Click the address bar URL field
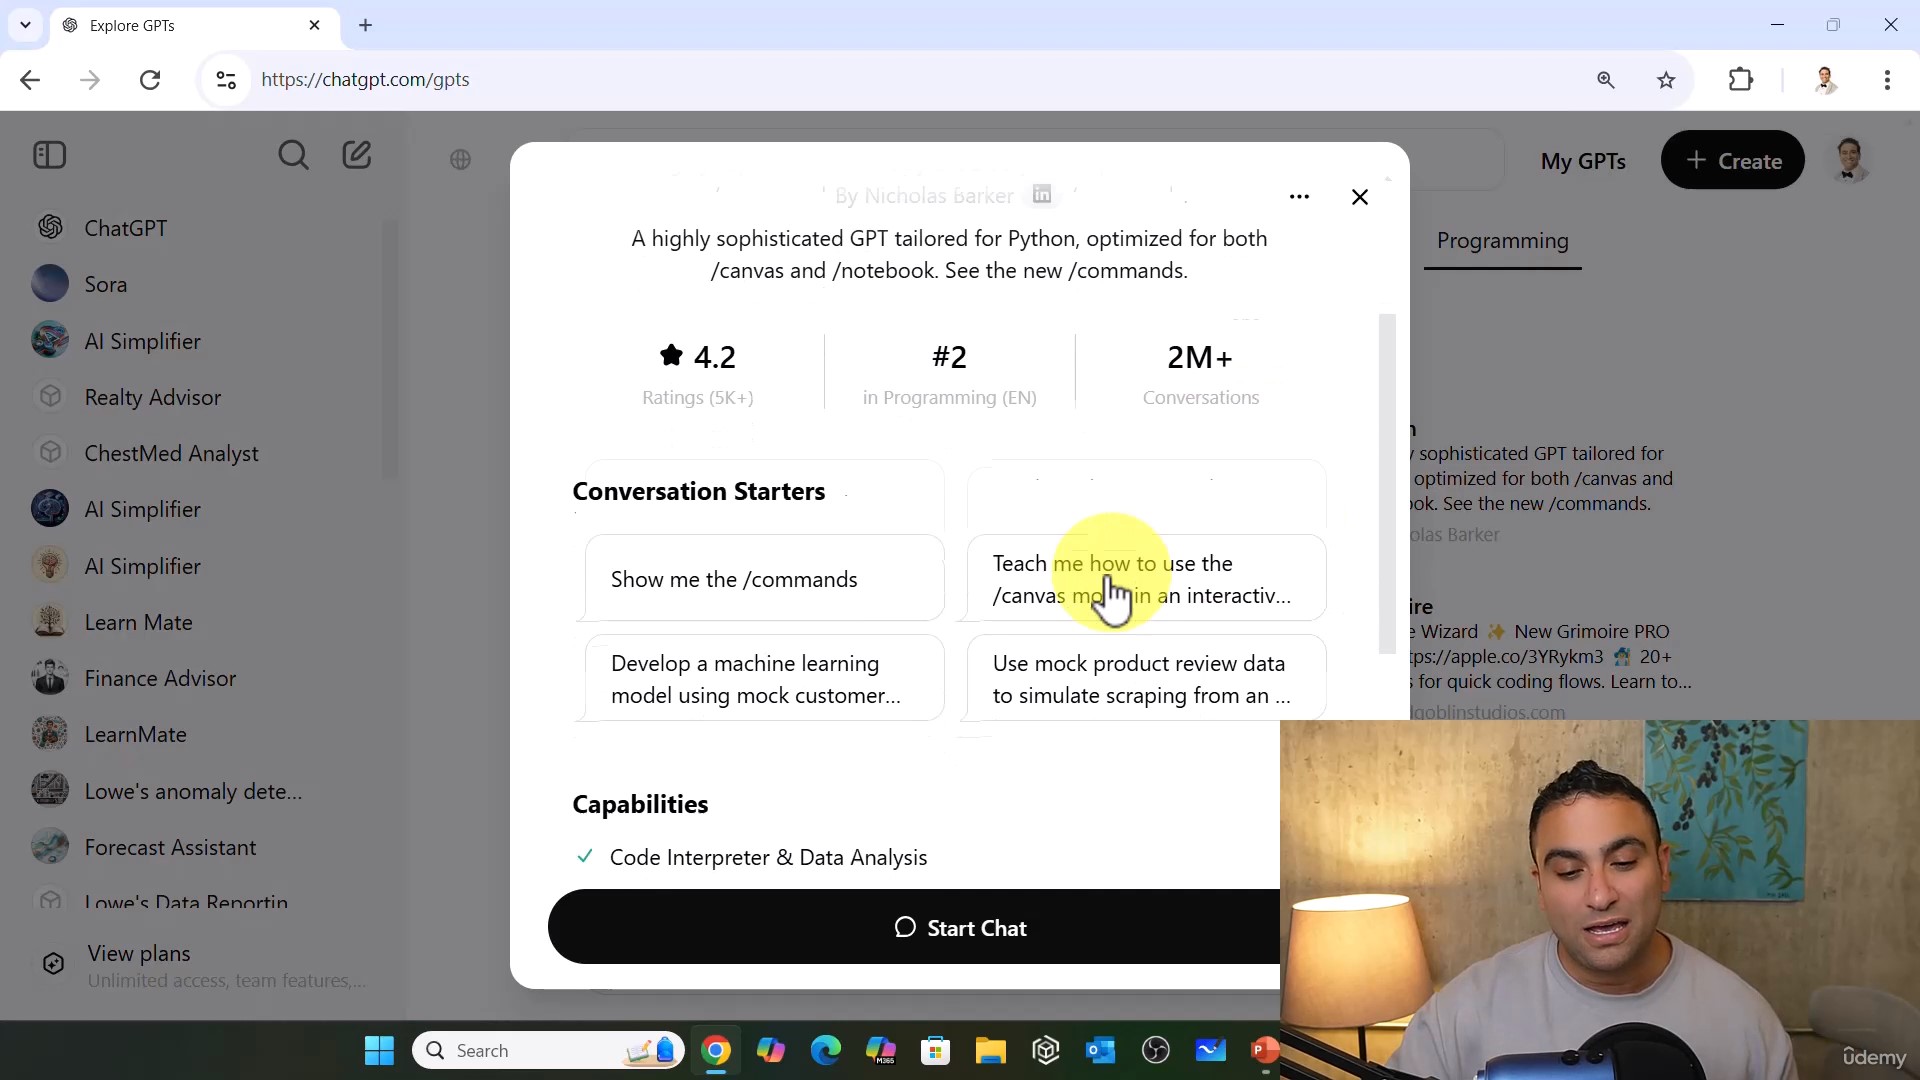1920x1080 pixels. 900,80
